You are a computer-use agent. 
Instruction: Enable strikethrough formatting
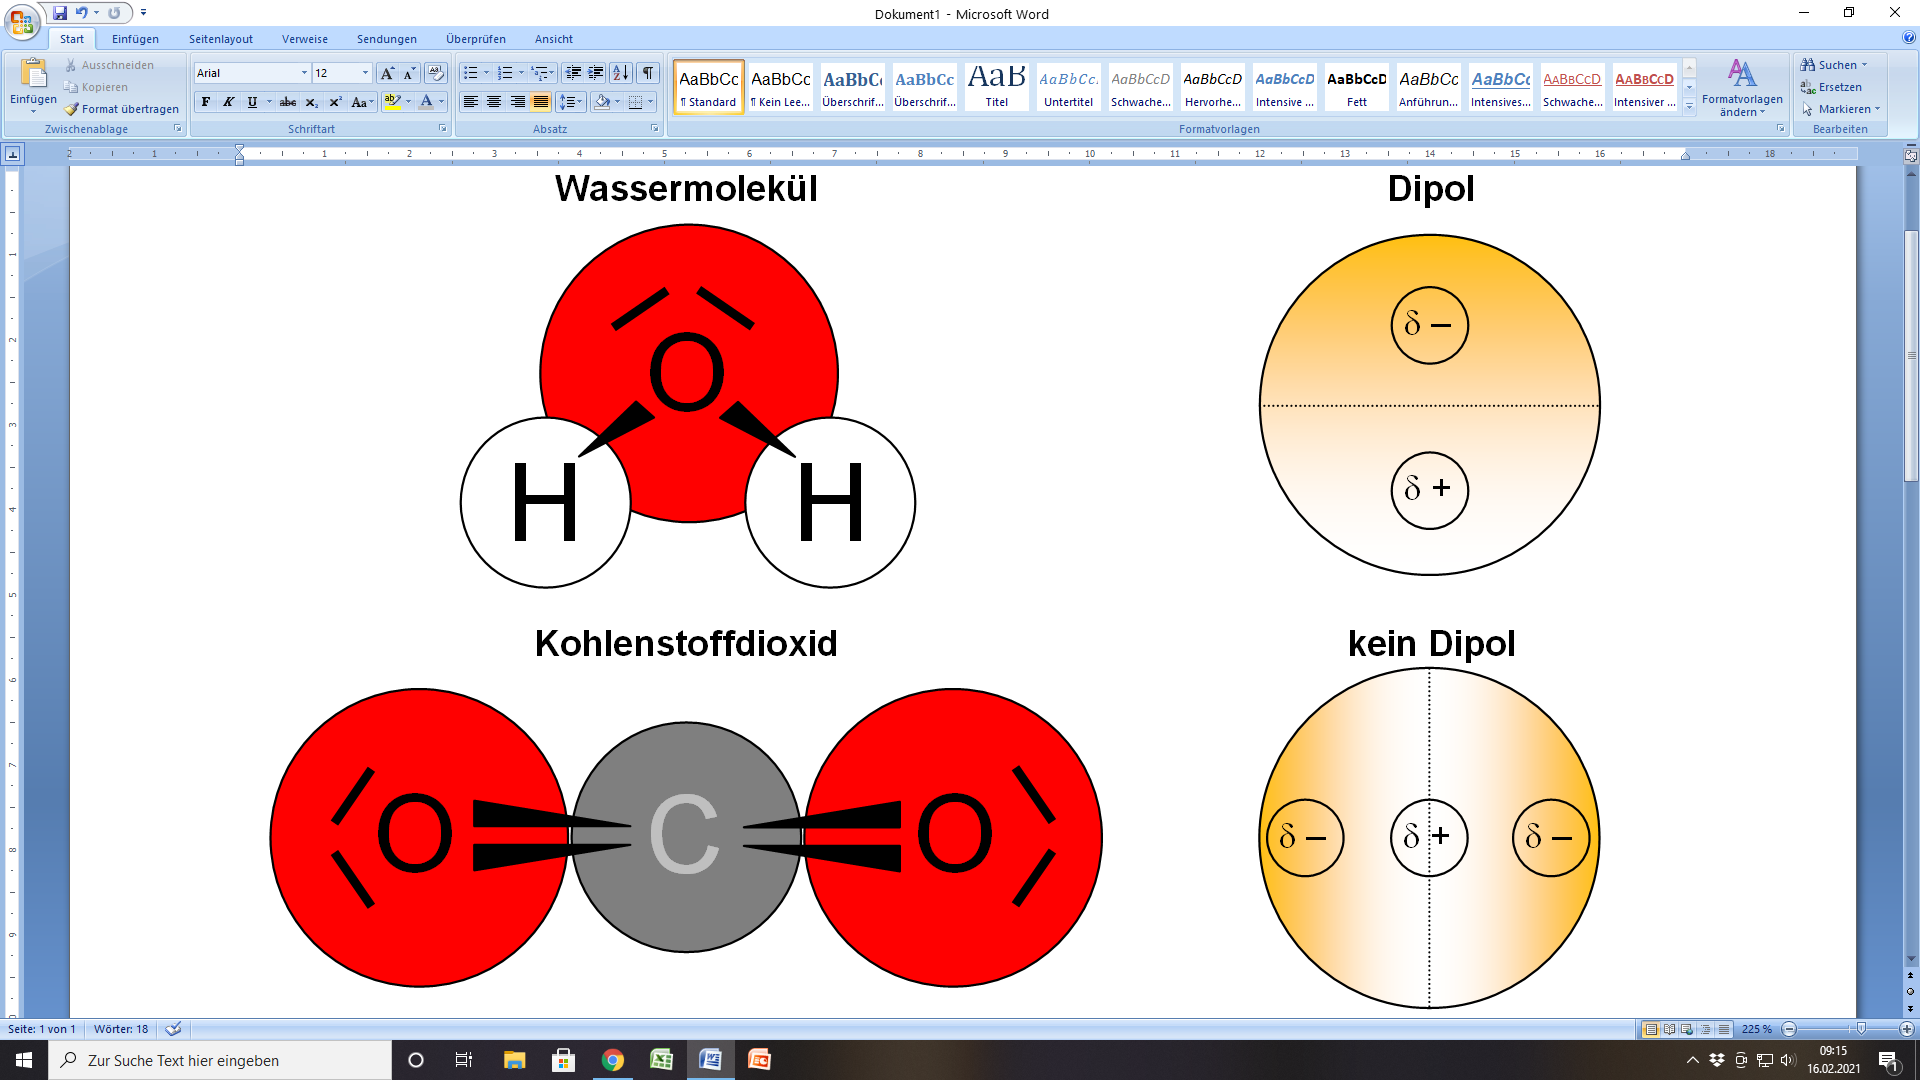[288, 102]
